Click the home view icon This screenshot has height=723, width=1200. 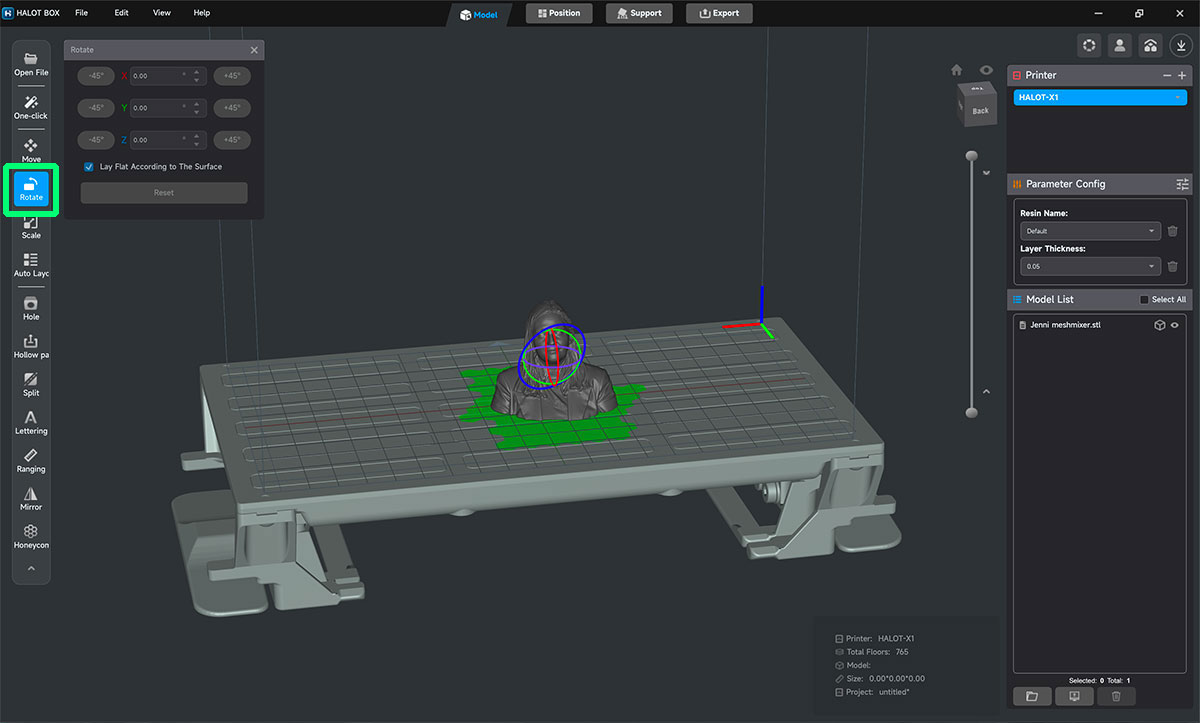tap(957, 70)
